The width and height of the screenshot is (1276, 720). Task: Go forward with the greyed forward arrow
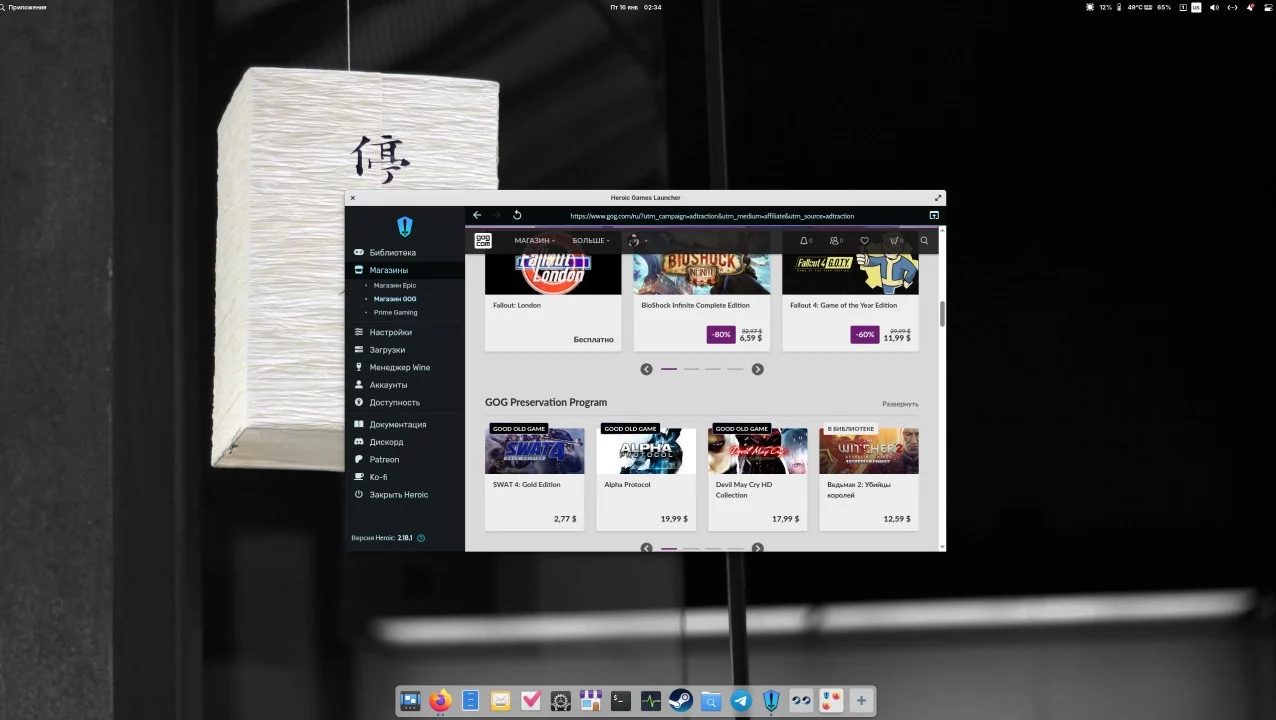497,215
